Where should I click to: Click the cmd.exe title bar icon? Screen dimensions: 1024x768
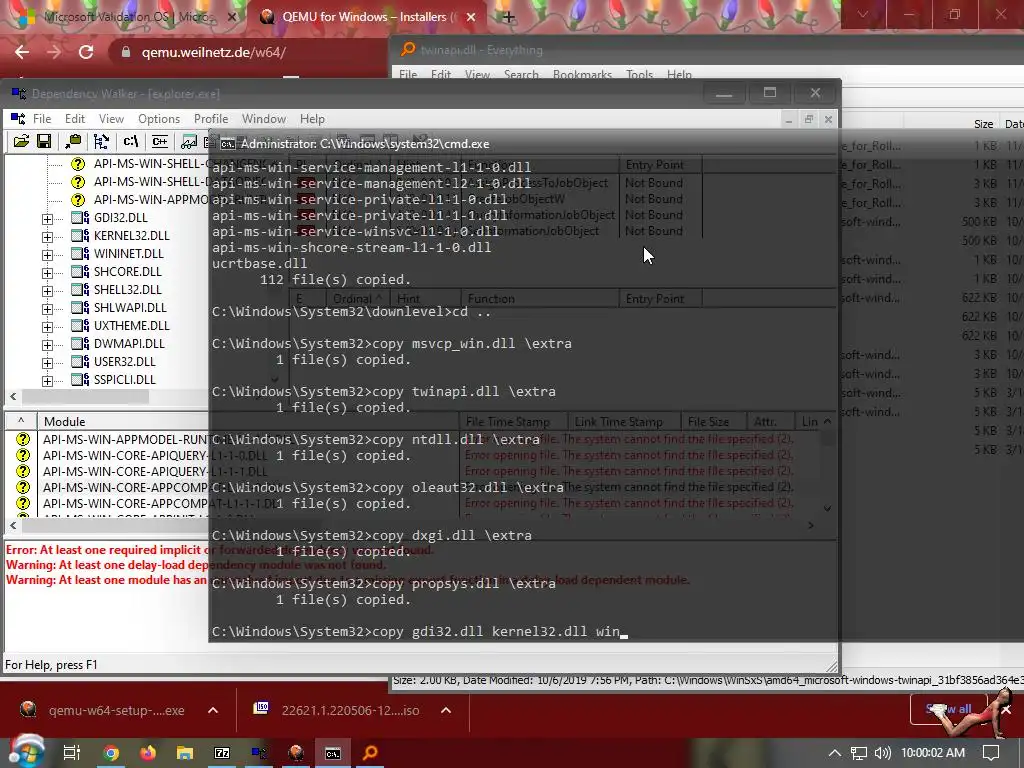click(228, 144)
